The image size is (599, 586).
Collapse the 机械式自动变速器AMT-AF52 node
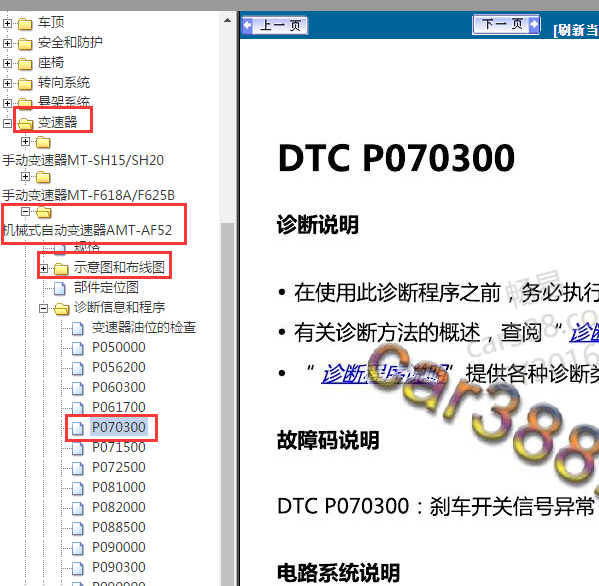coord(26,211)
